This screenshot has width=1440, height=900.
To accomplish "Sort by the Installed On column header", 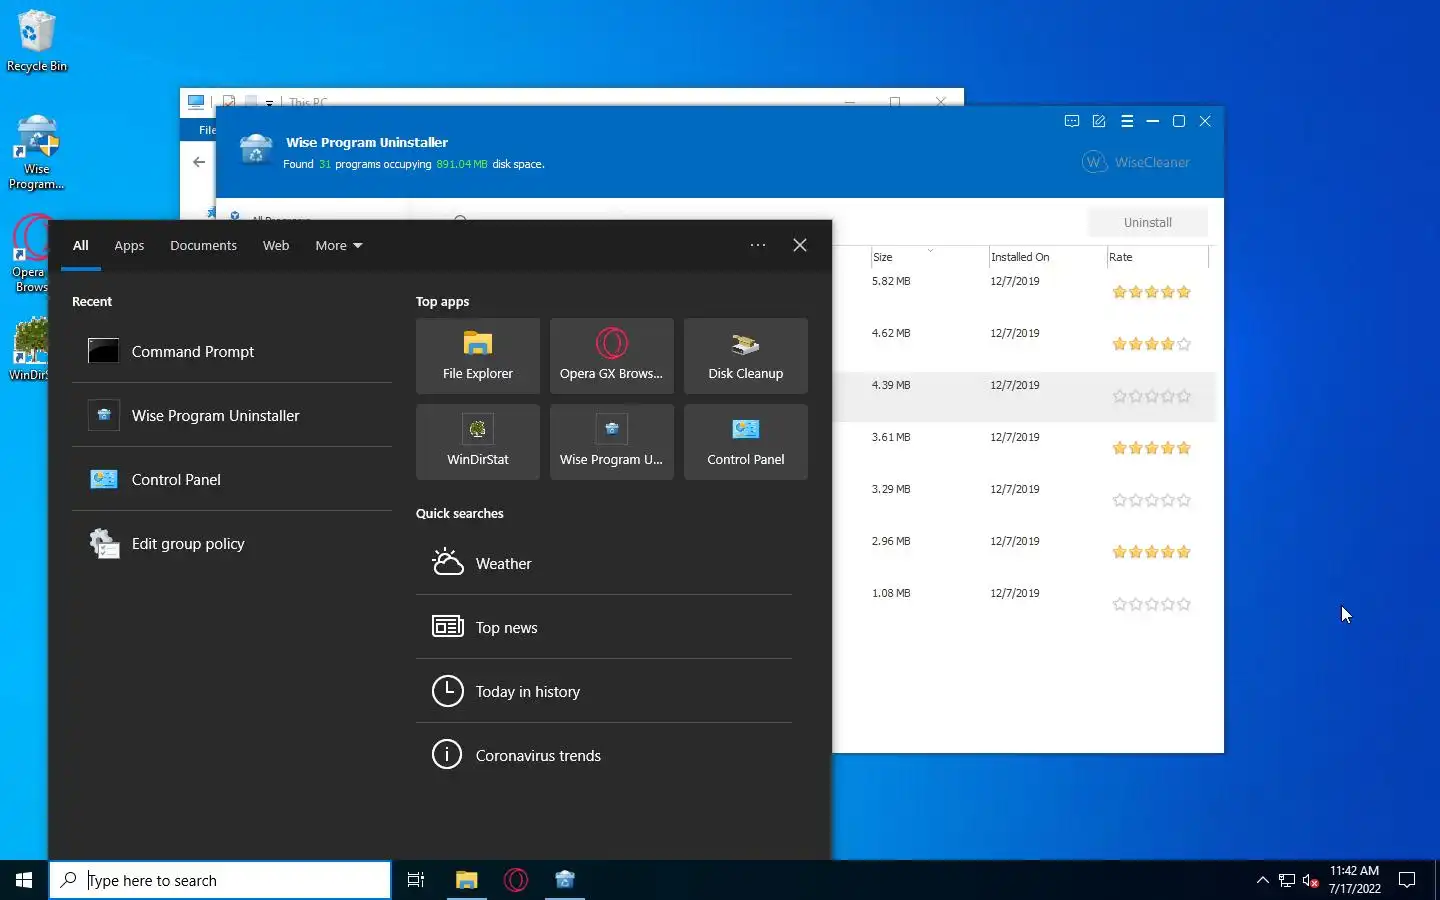I will (1046, 257).
